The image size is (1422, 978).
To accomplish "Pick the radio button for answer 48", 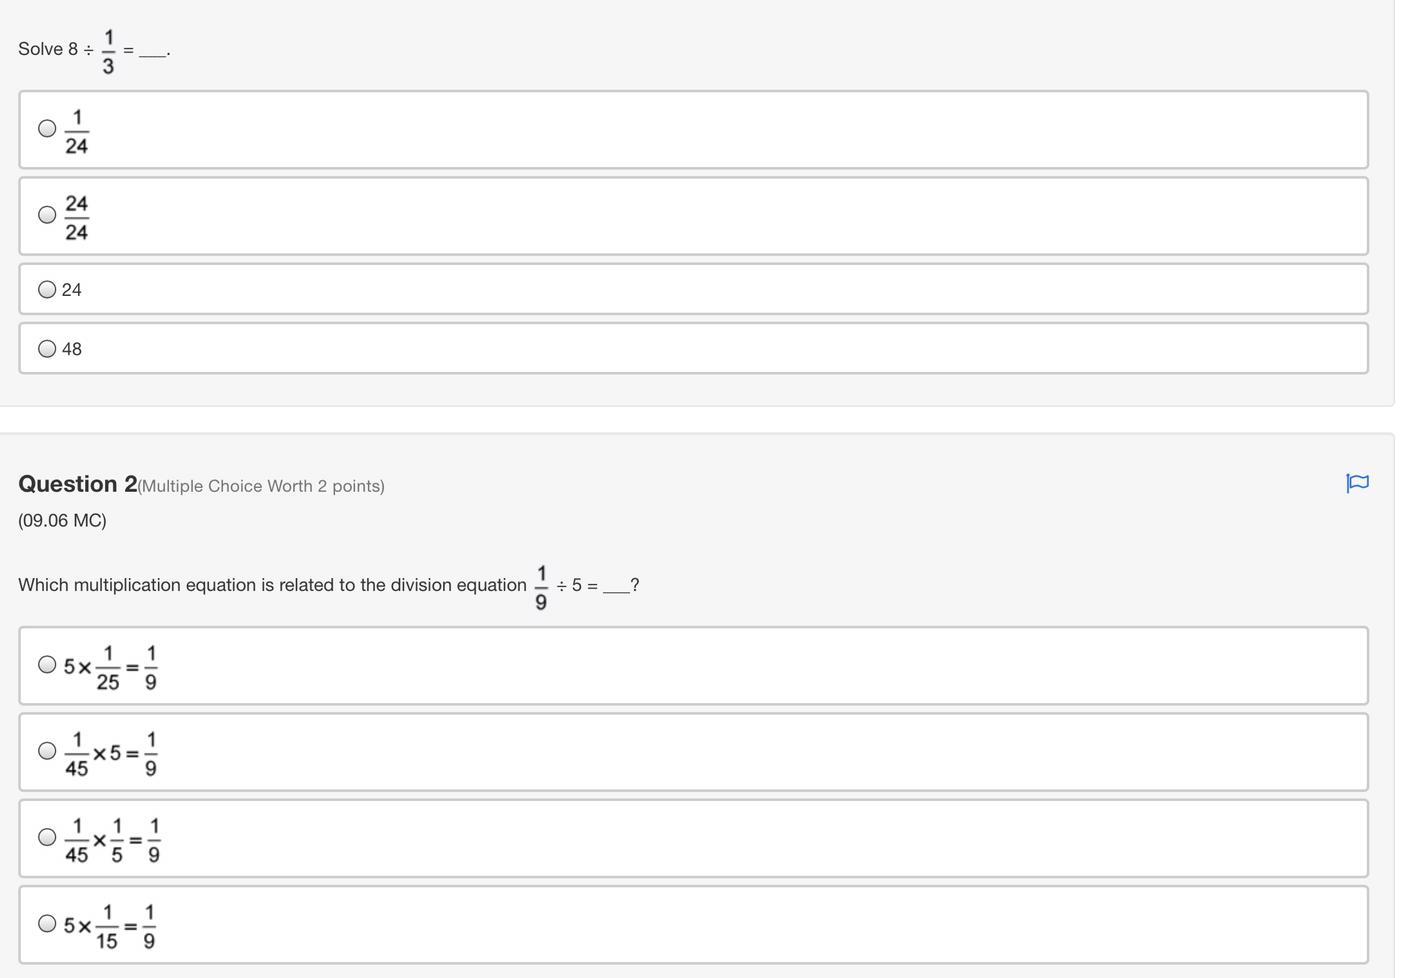I will tap(47, 348).
